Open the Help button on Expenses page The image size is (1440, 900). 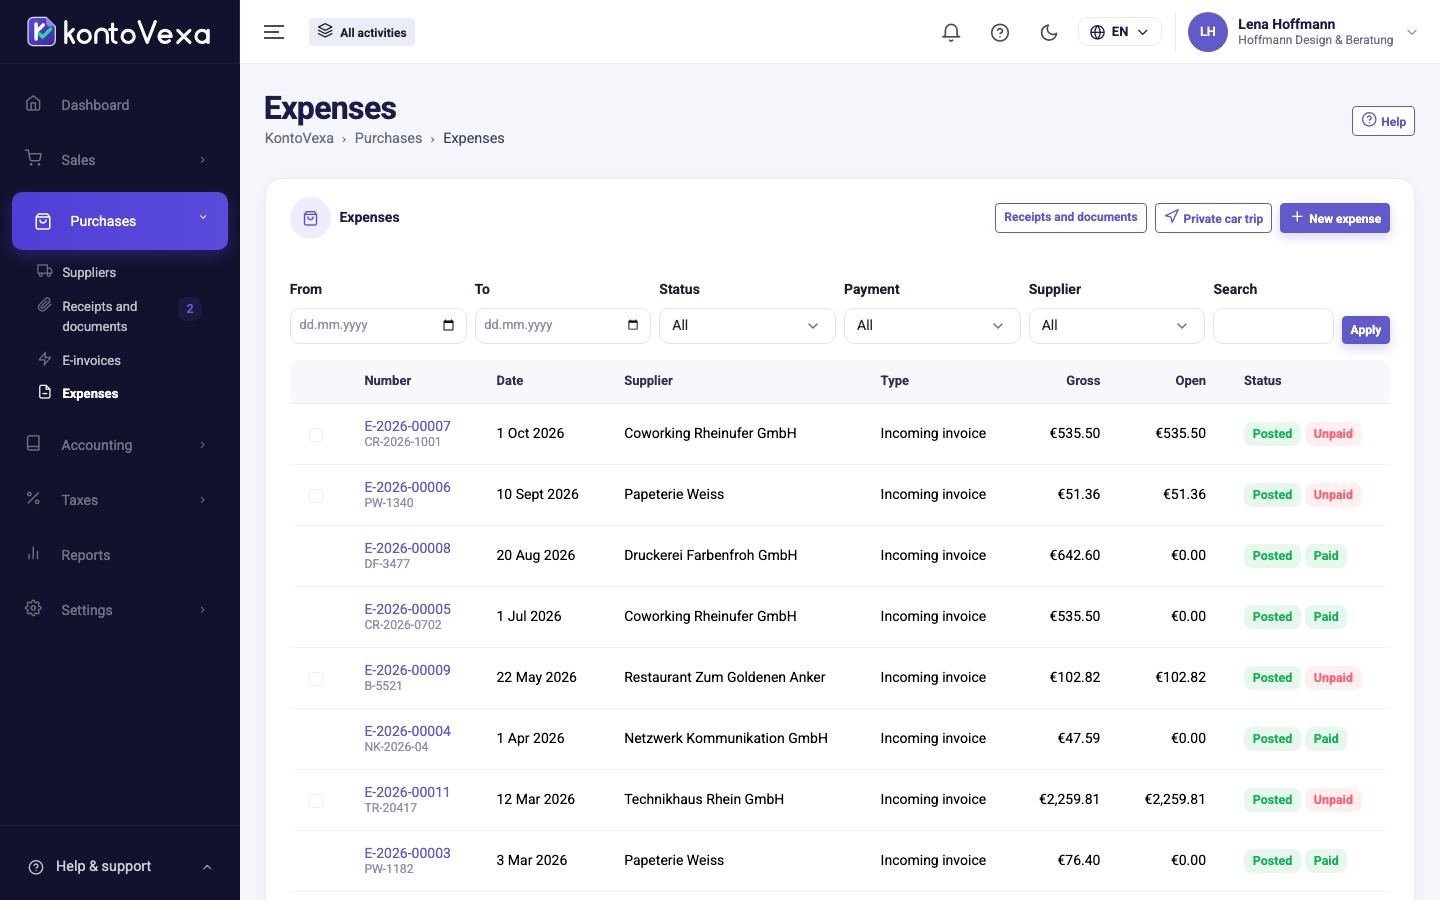coord(1383,121)
